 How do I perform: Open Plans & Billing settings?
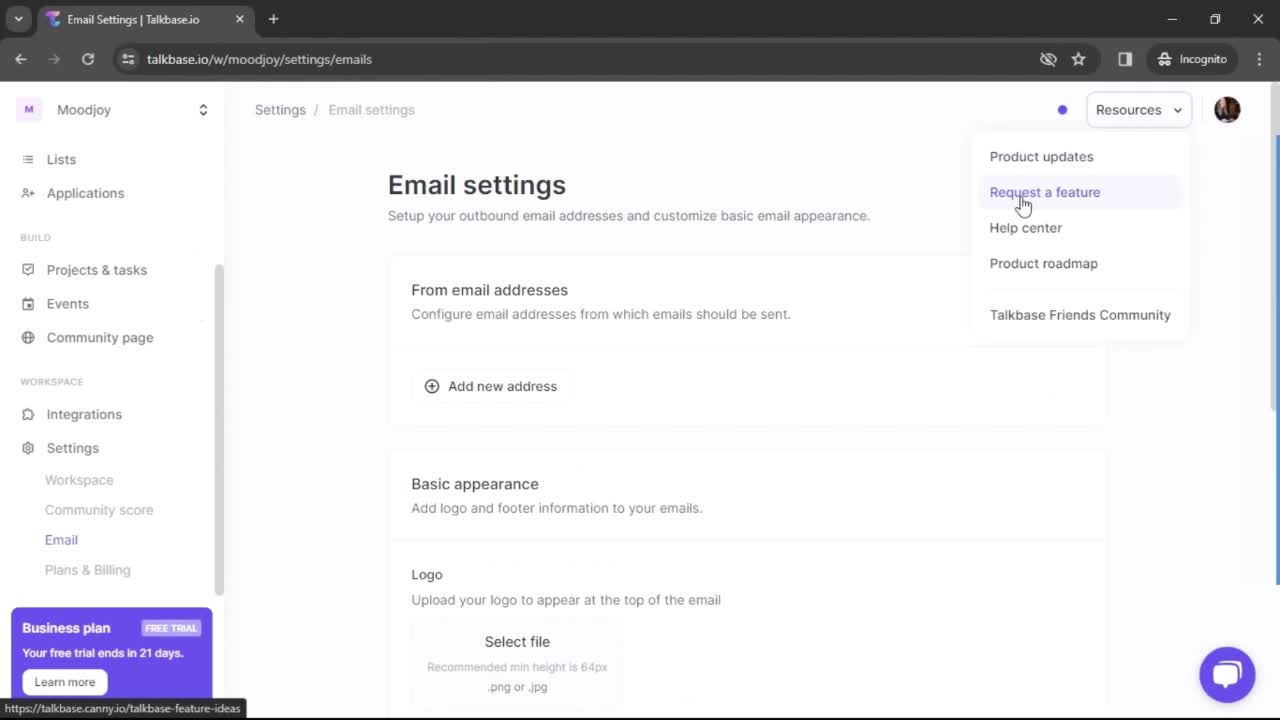[87, 570]
